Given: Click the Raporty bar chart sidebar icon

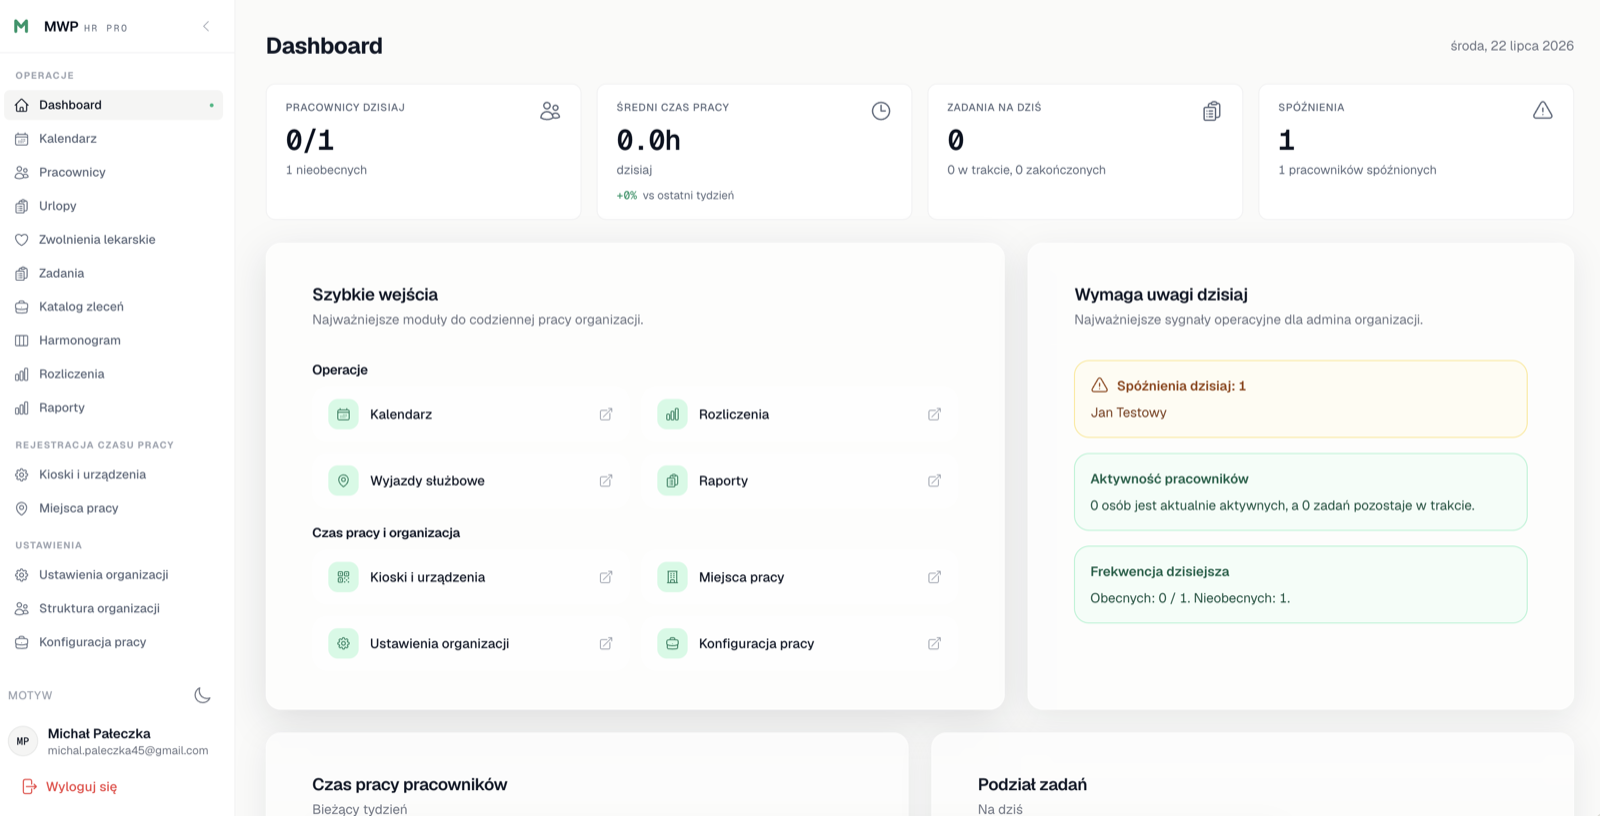Looking at the screenshot, I should point(22,408).
